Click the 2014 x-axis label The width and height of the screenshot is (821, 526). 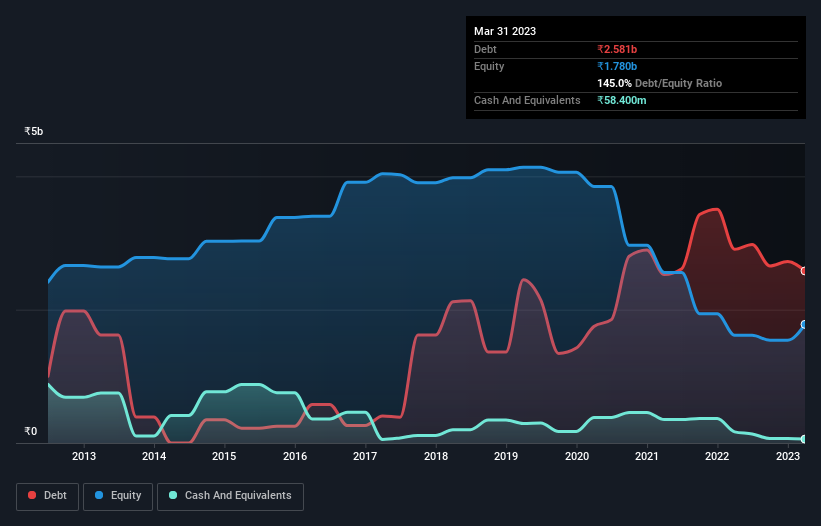[154, 456]
